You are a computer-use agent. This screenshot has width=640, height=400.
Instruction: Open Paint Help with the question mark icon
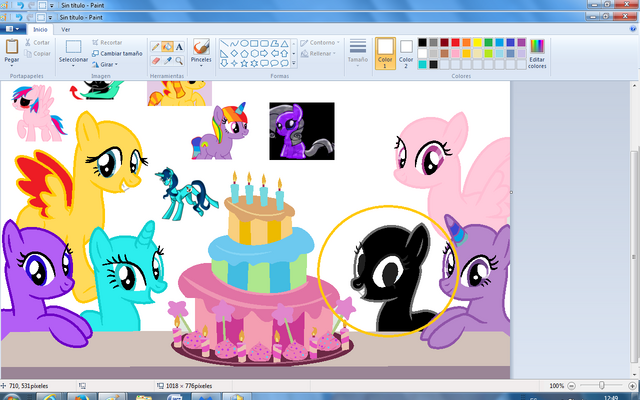(633, 29)
